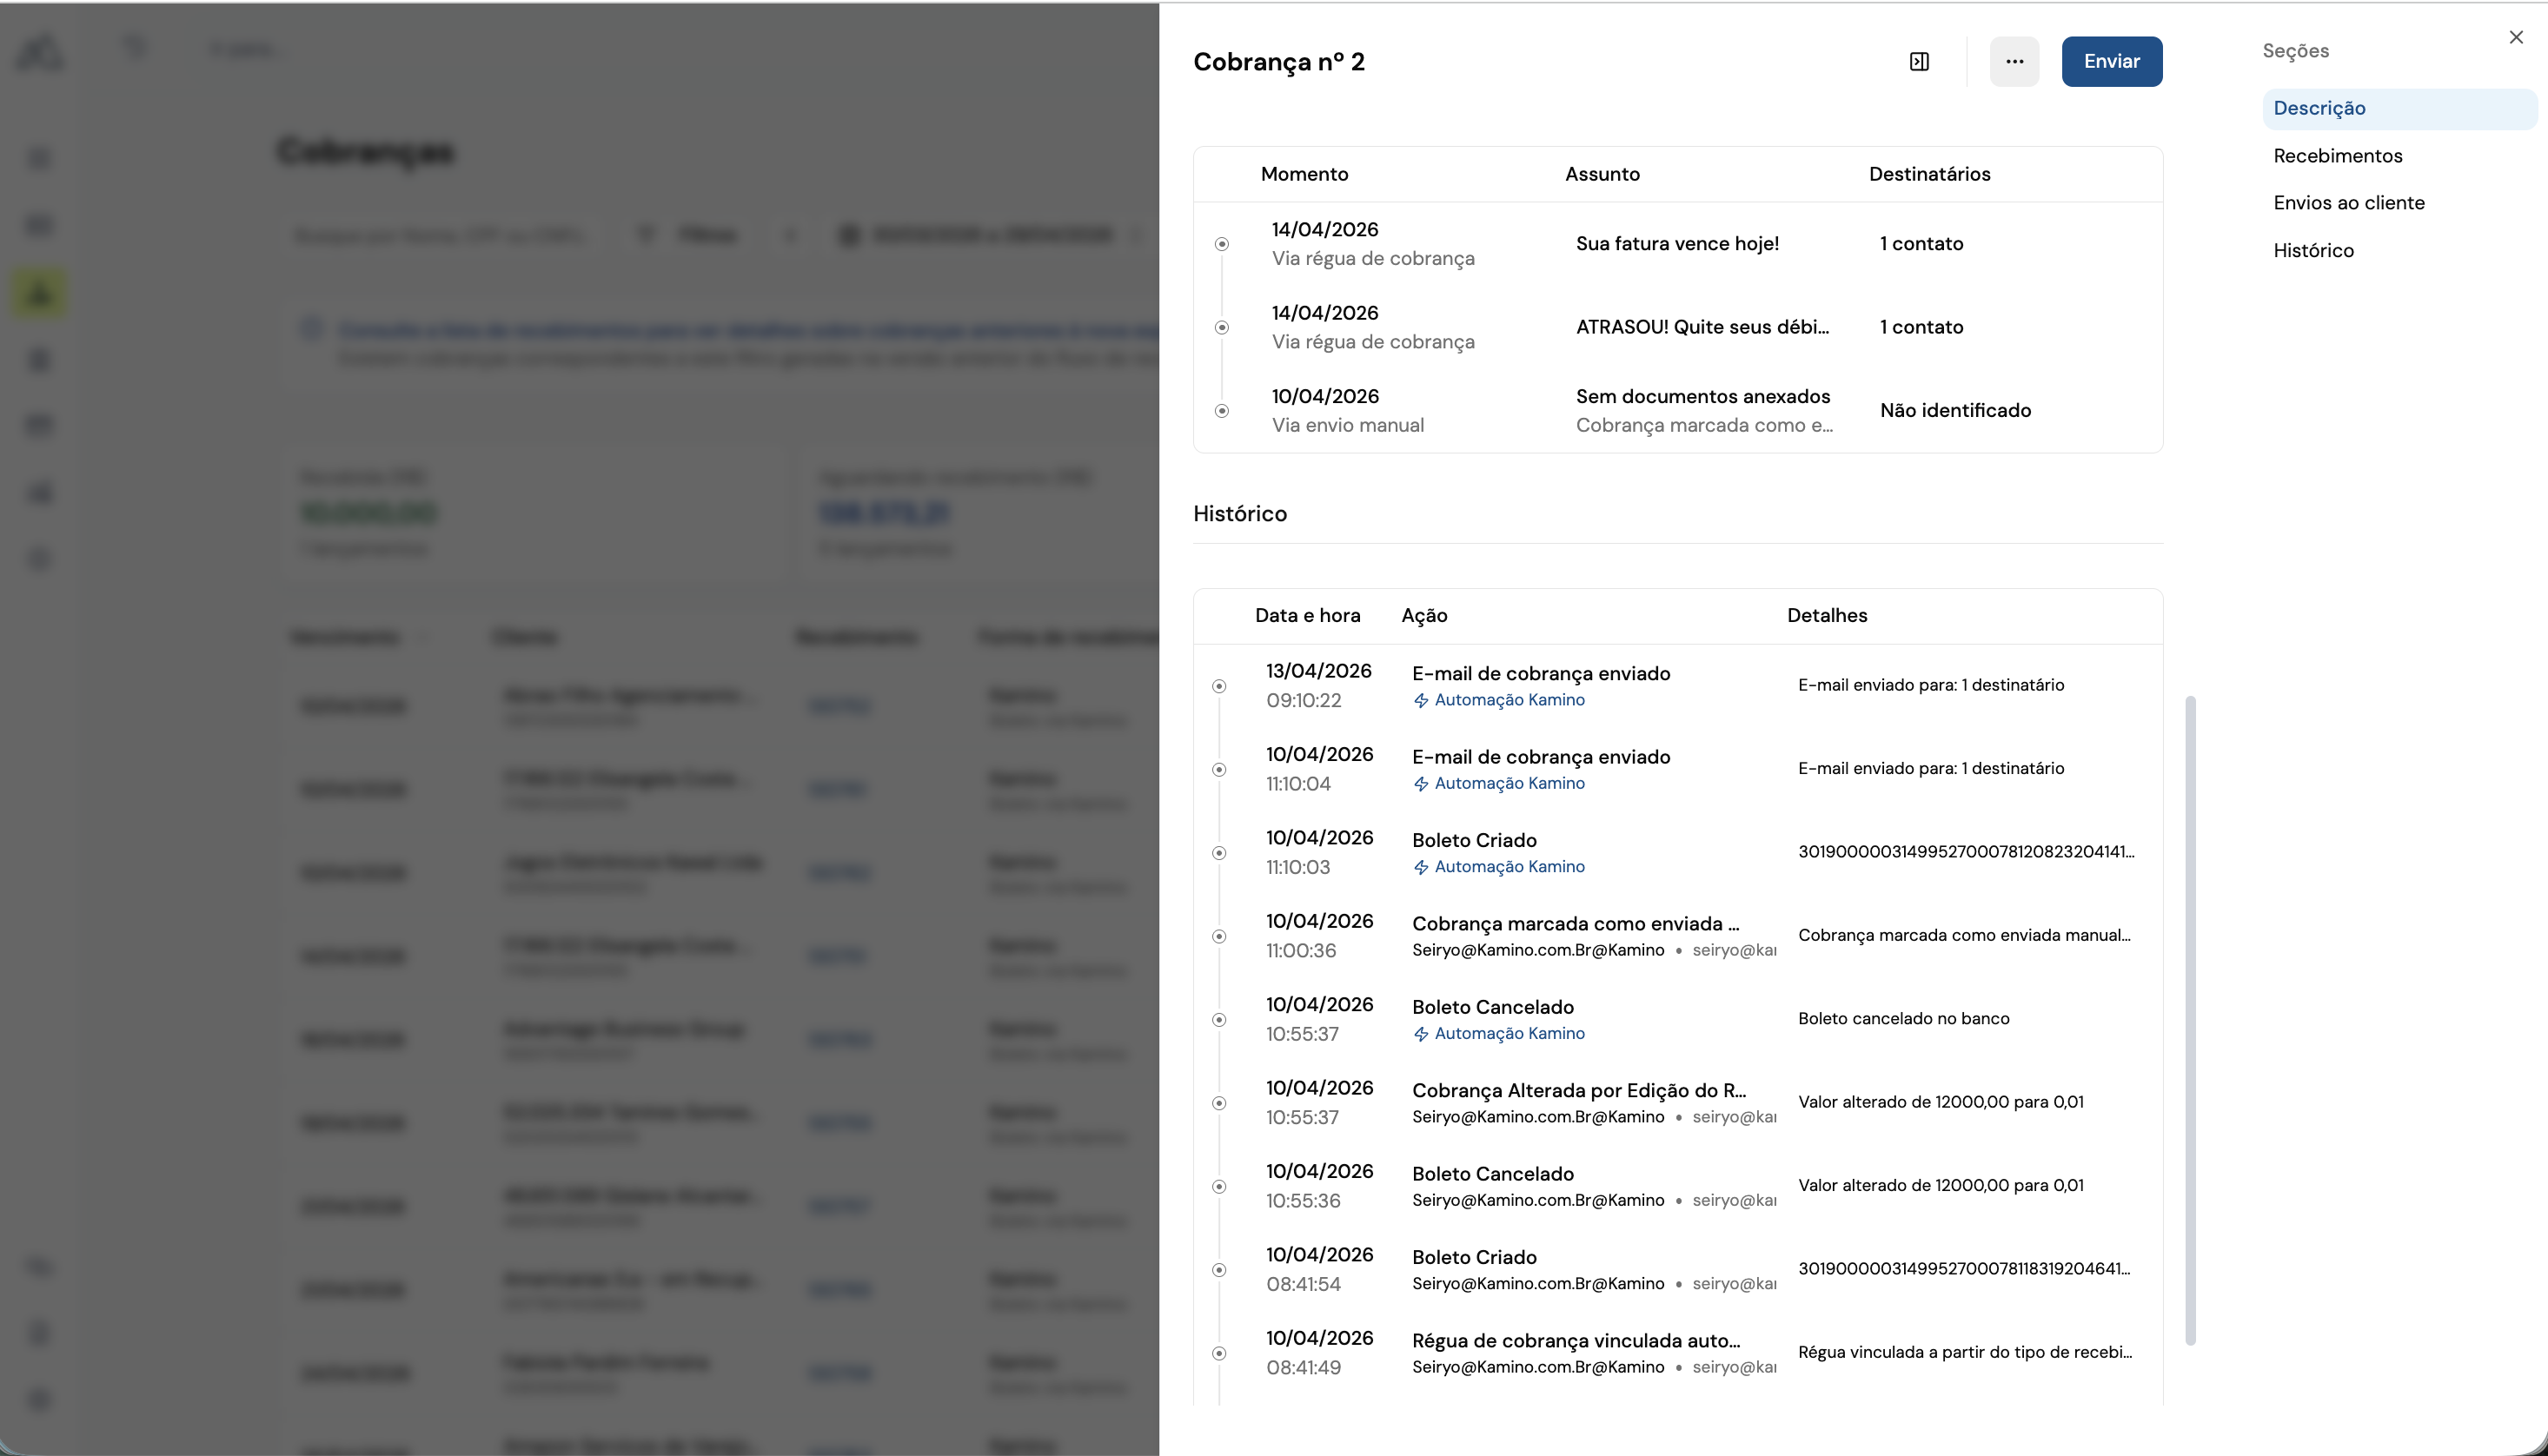The width and height of the screenshot is (2548, 1456).
Task: Open Envios ao cliente section
Action: 2348,202
